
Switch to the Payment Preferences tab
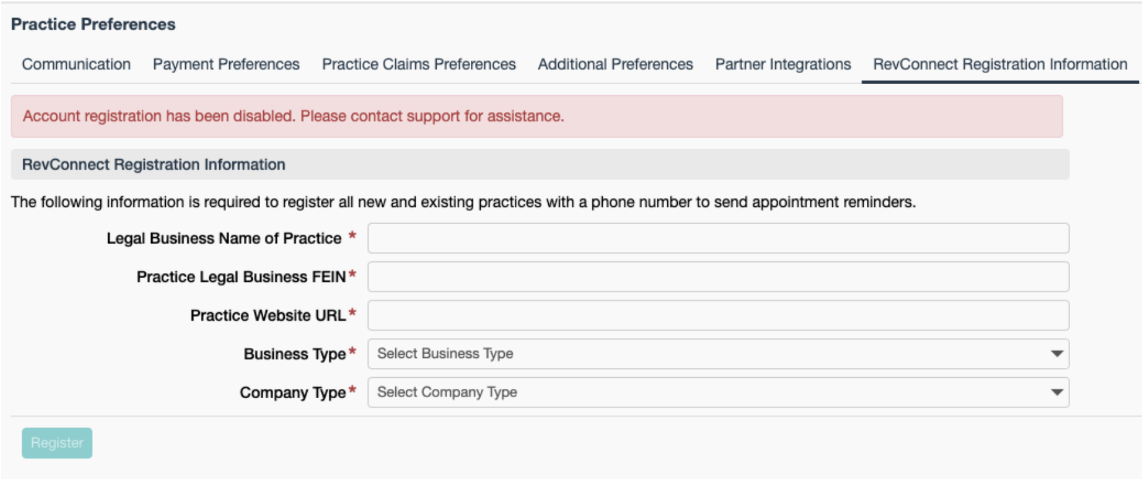coord(226,64)
